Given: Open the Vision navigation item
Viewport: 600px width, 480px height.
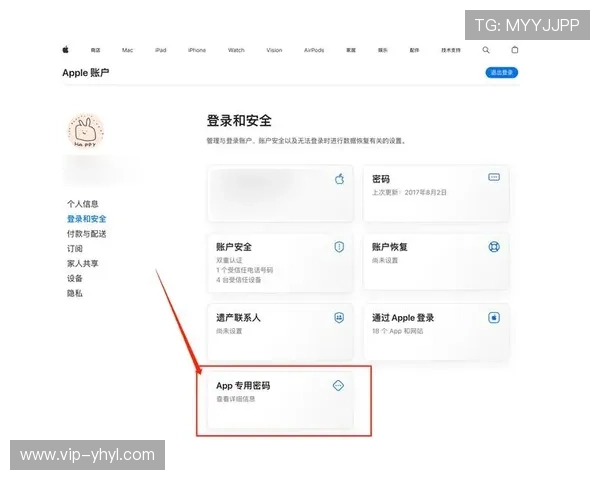Looking at the screenshot, I should (x=274, y=50).
